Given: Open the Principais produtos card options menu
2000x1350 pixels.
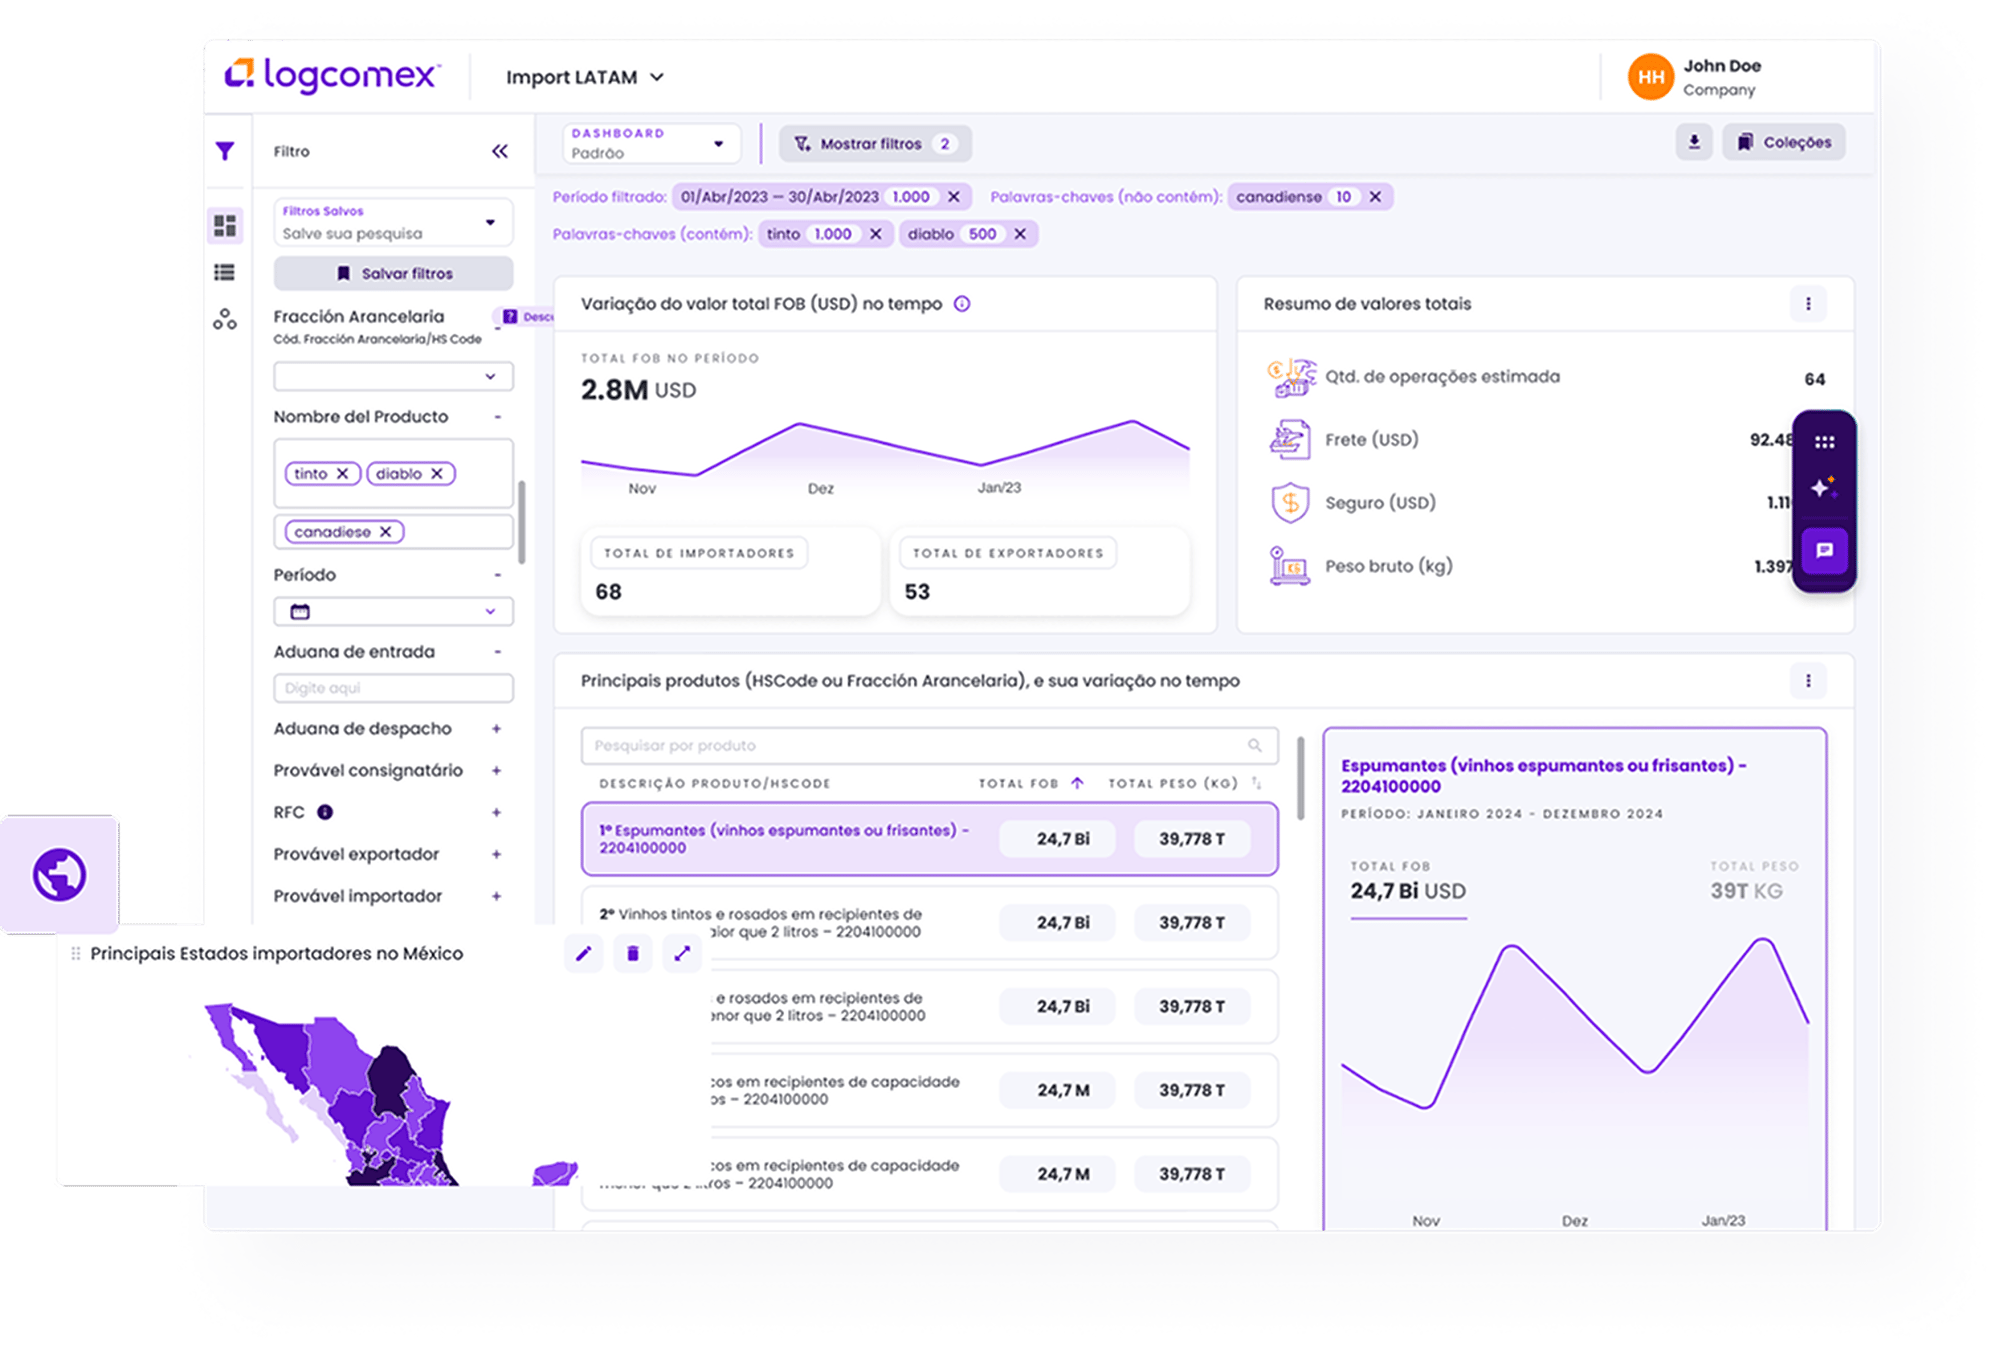Looking at the screenshot, I should pyautogui.click(x=1808, y=681).
